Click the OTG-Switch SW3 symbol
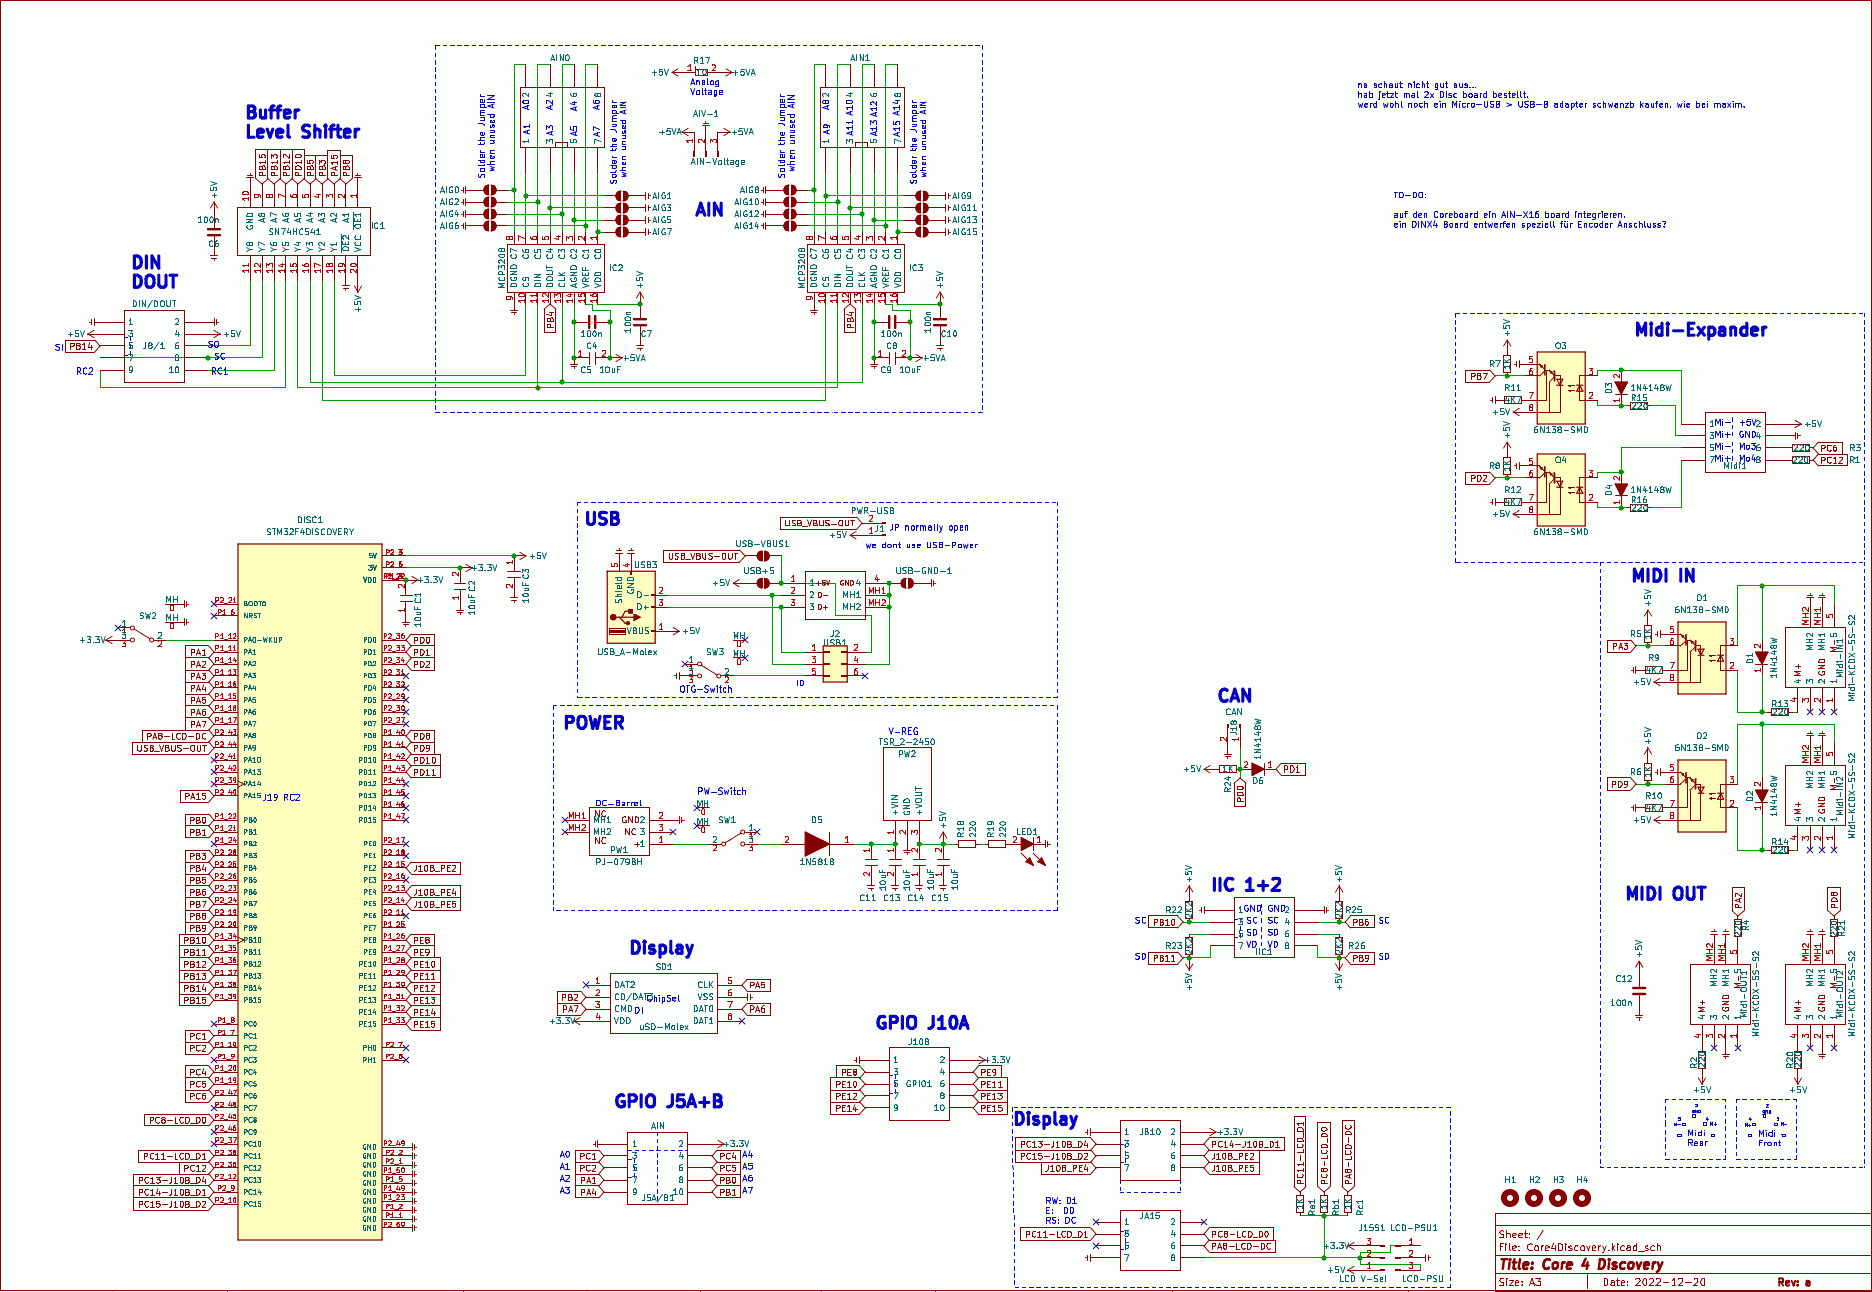Viewport: 1872px width, 1292px height. [x=707, y=670]
